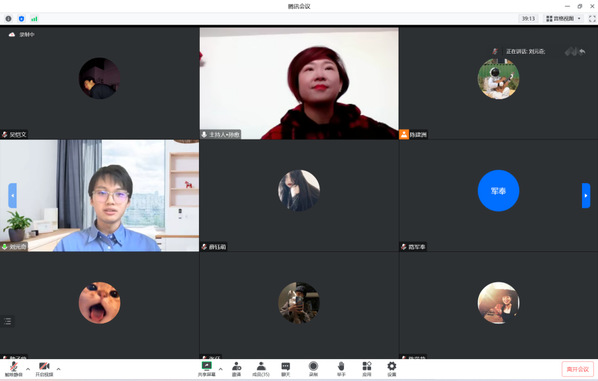Start recording with the record icon
Viewport: 598px width, 381px height.
click(x=313, y=369)
